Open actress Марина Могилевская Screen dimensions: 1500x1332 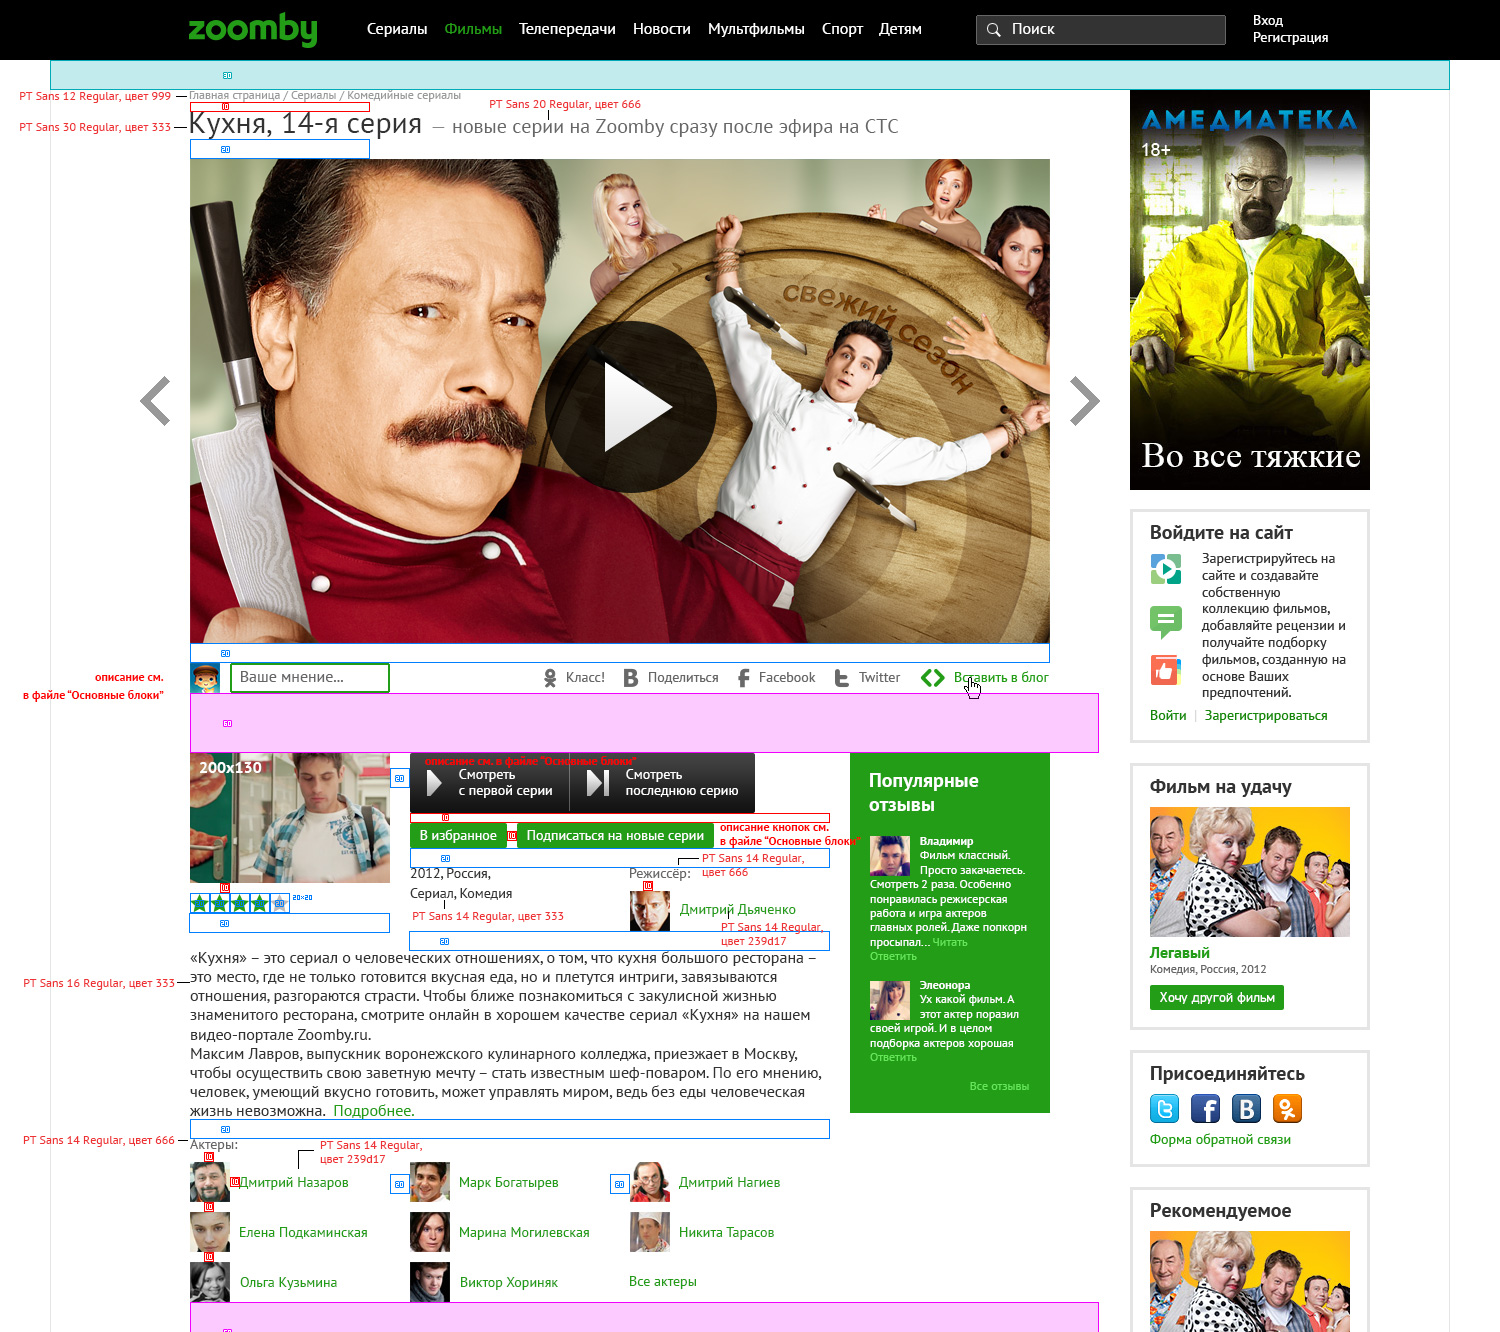524,1233
